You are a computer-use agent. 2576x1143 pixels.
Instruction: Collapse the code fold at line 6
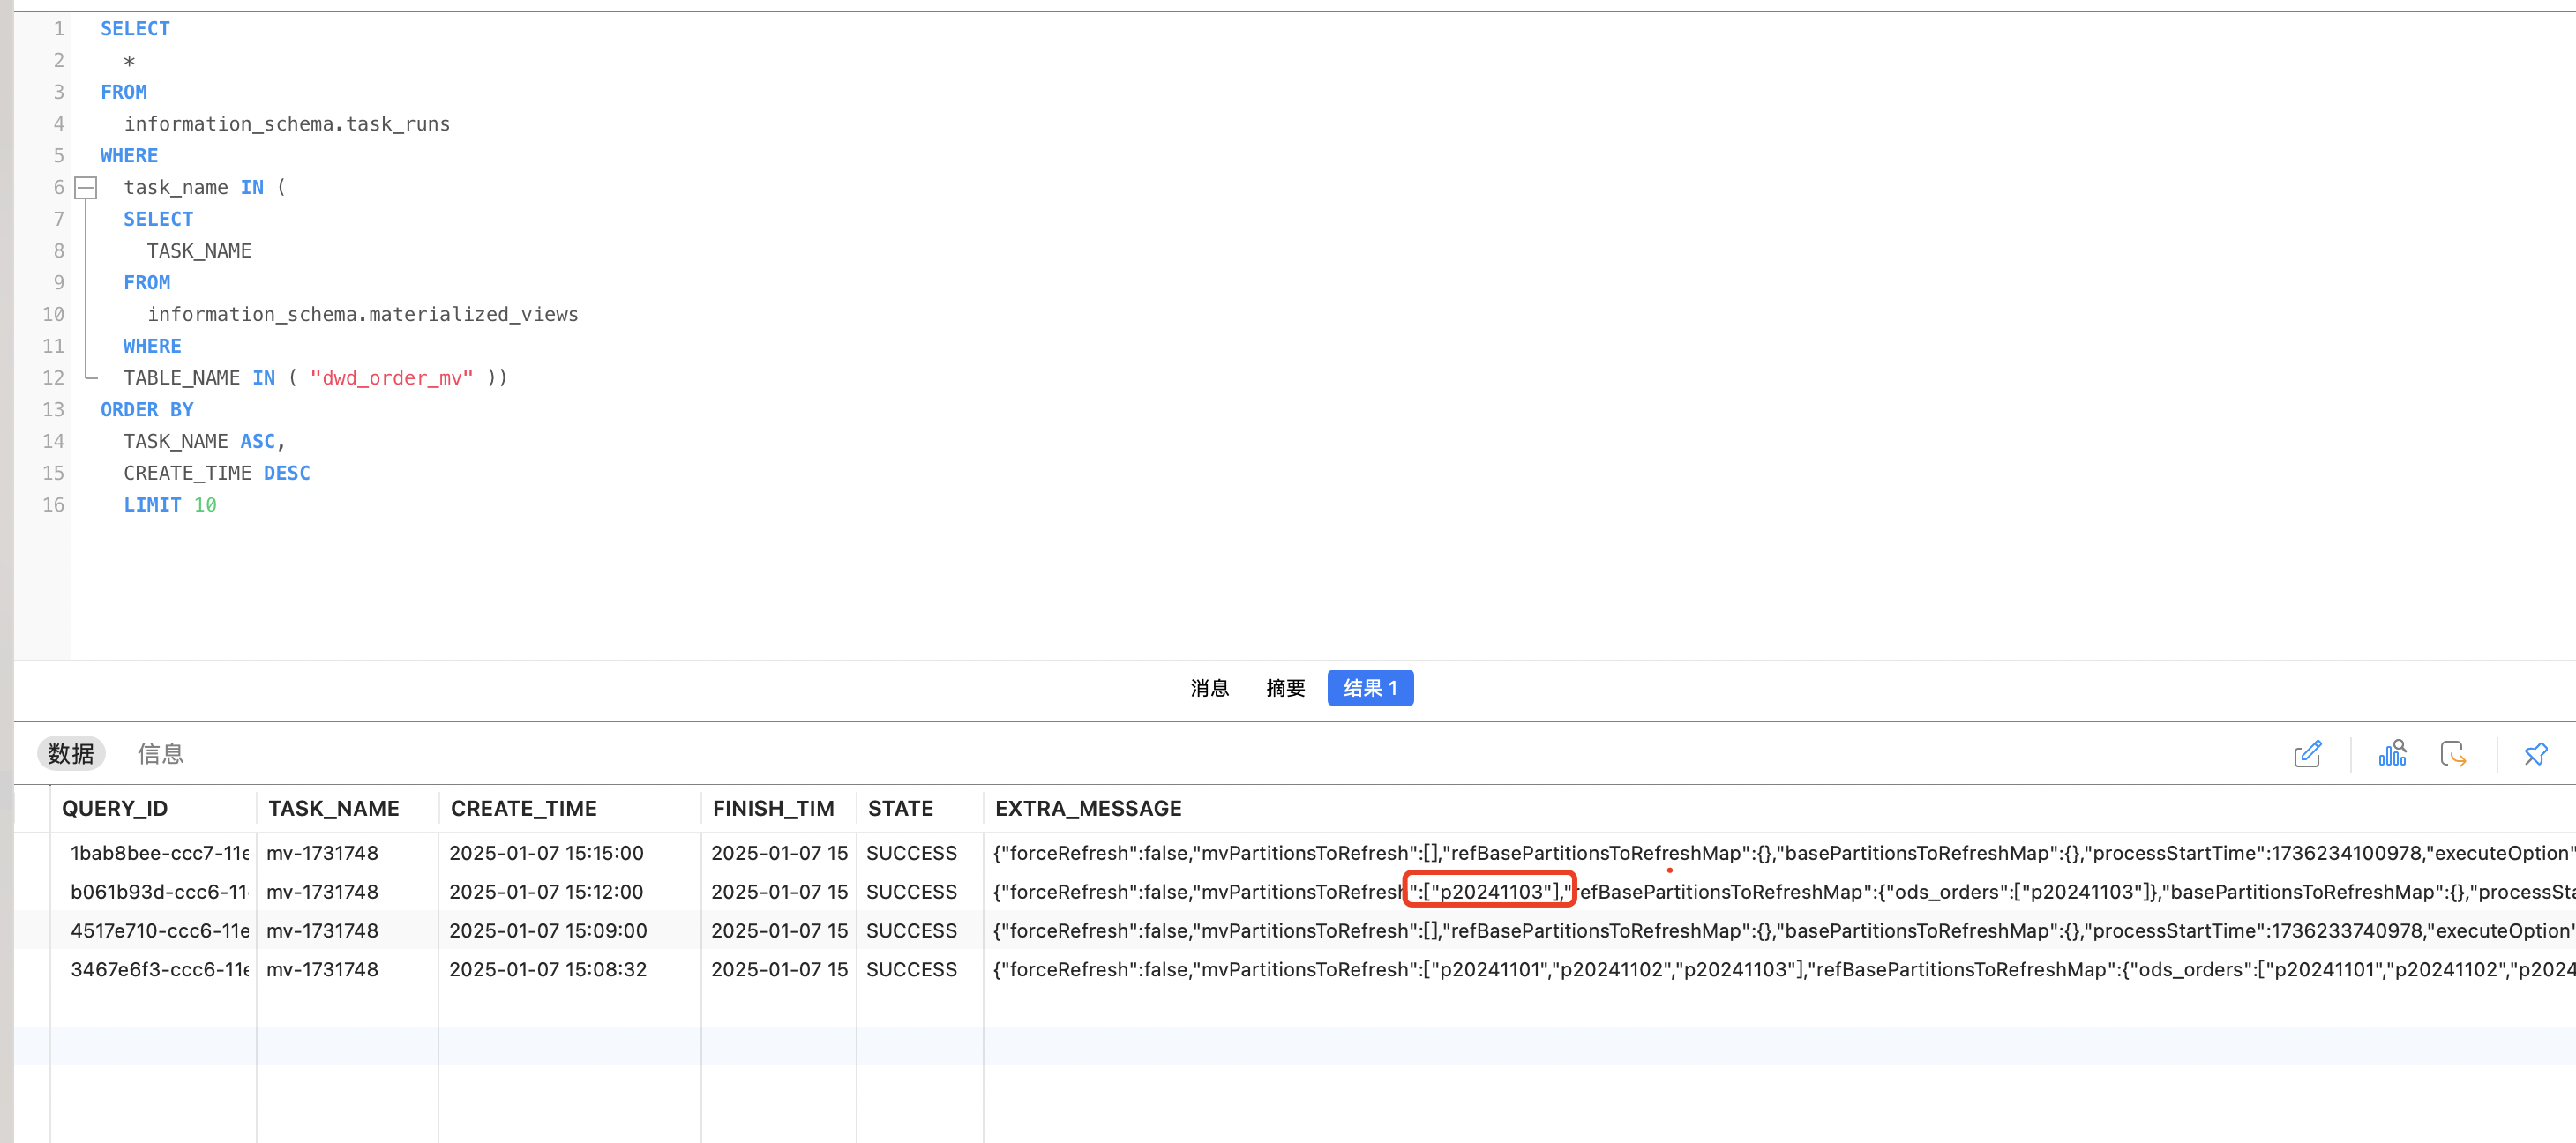[x=87, y=187]
